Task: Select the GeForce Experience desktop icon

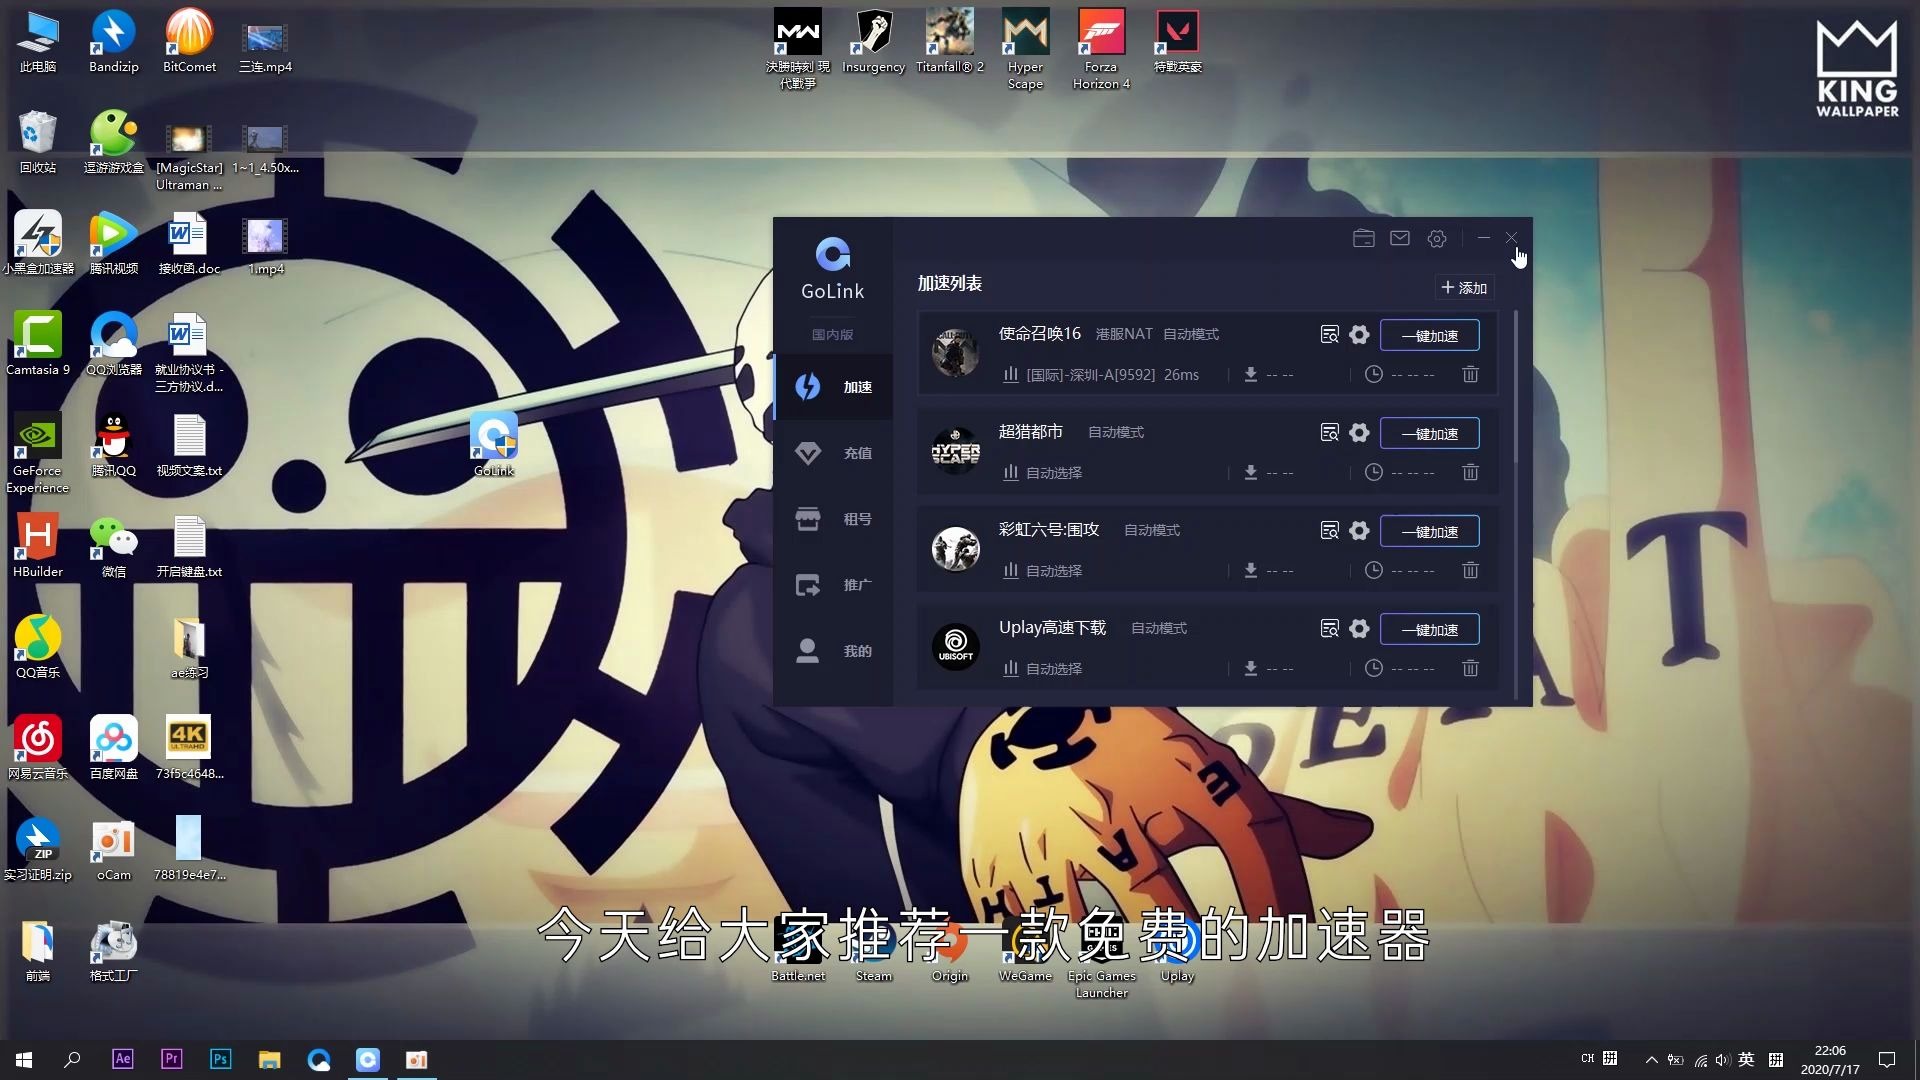Action: [38, 454]
